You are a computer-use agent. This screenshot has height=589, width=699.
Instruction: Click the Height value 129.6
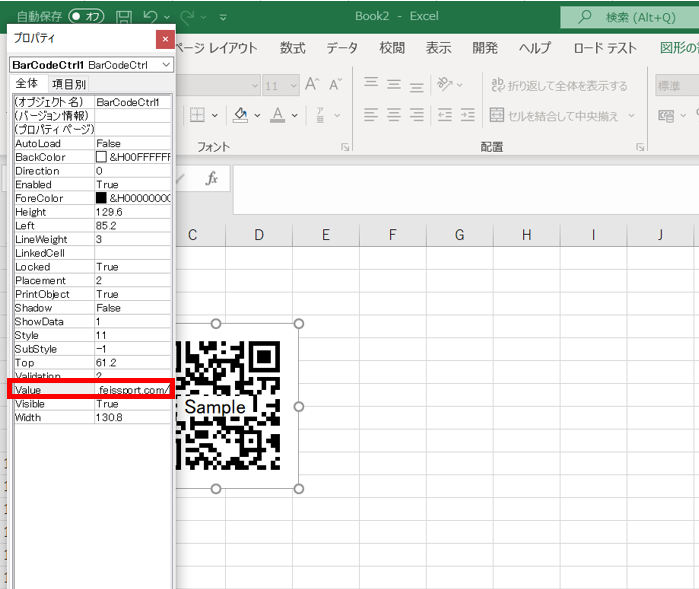click(x=133, y=212)
